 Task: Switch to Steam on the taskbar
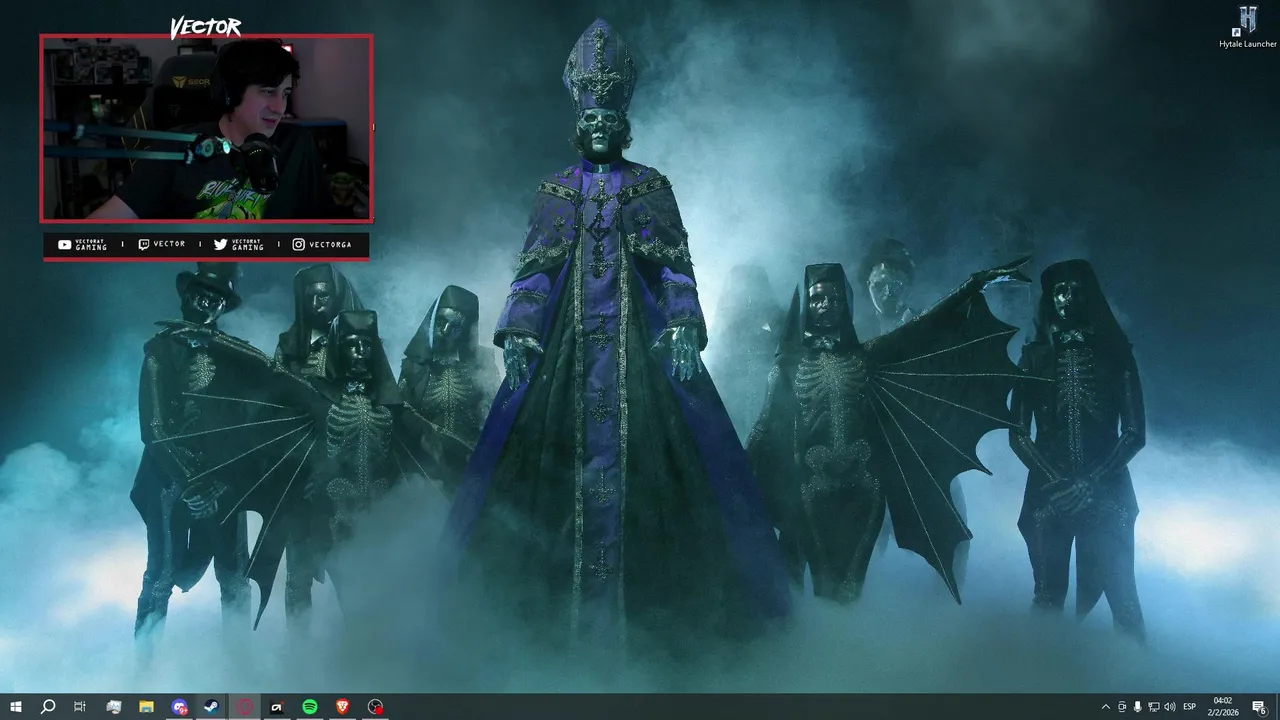point(212,707)
